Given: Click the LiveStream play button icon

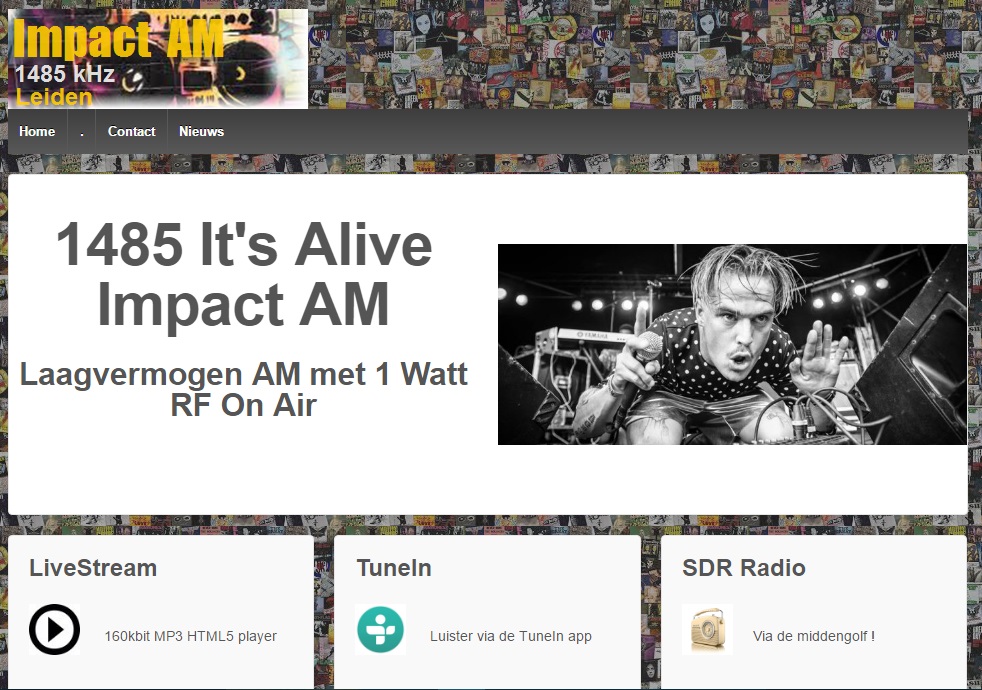Looking at the screenshot, I should pos(54,629).
